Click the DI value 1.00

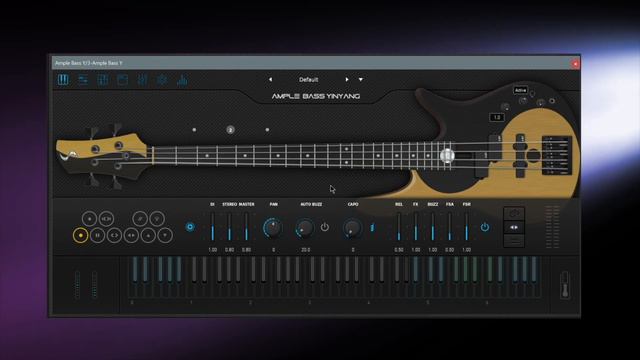[x=213, y=249]
